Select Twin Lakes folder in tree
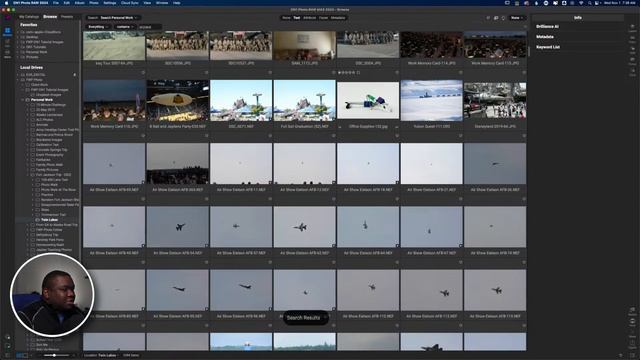 click(x=49, y=220)
